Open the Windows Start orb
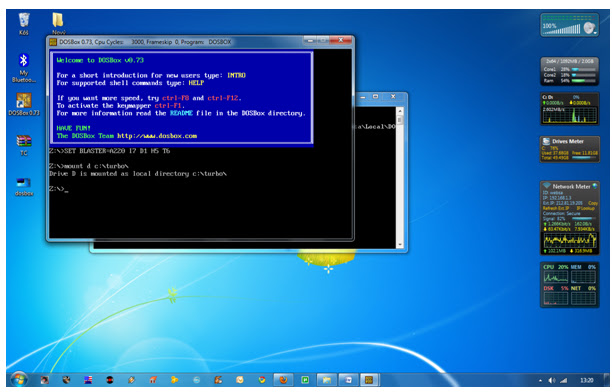This screenshot has height=392, width=612. click(18, 380)
